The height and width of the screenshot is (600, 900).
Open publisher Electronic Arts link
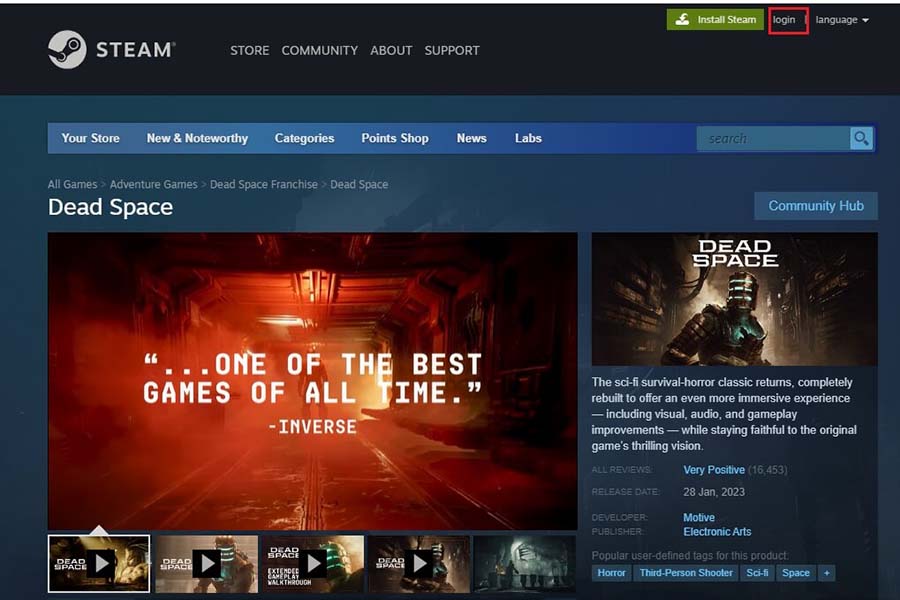717,532
